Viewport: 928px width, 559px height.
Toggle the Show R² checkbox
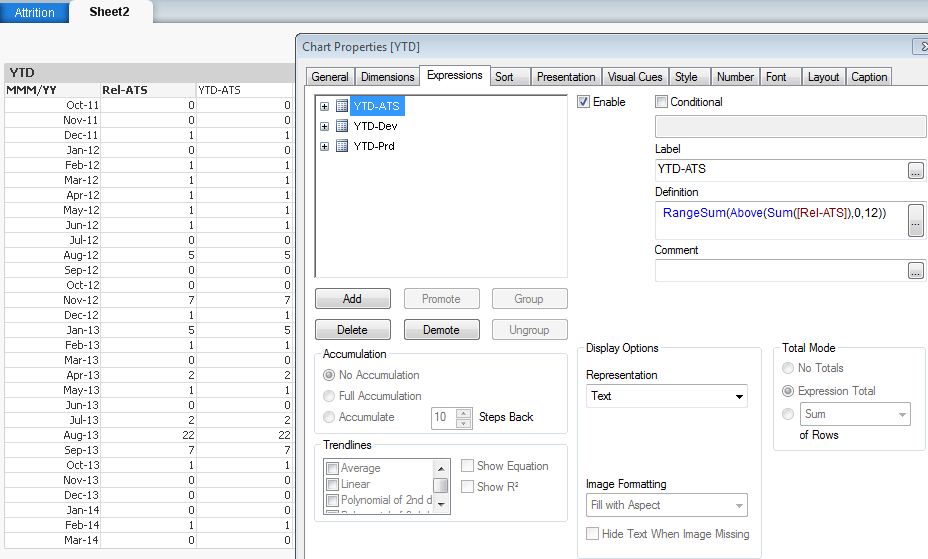pos(468,486)
